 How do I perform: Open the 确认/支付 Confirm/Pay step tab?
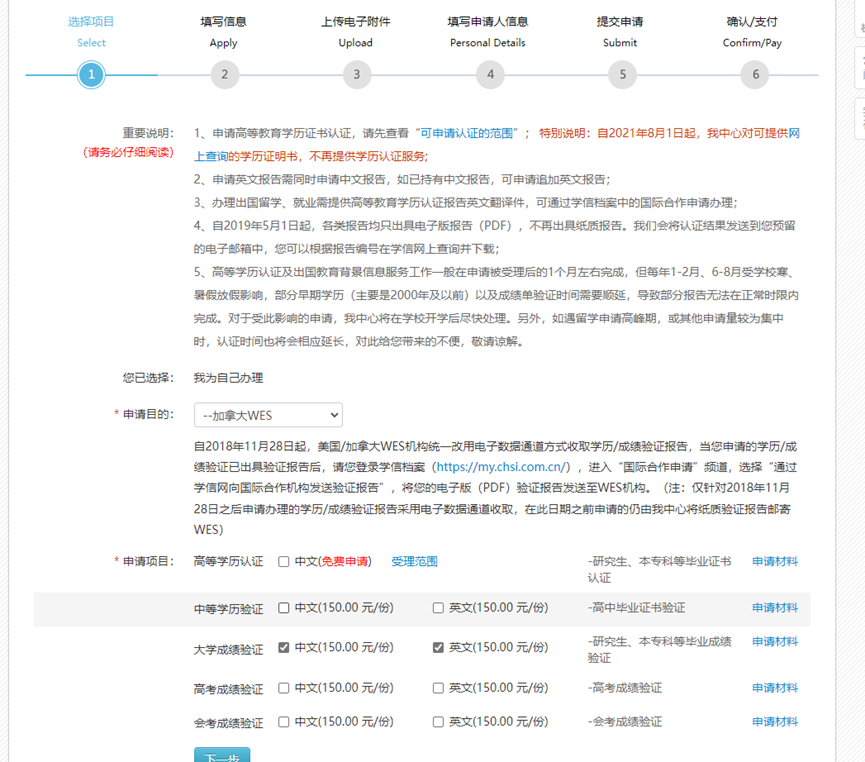point(752,31)
